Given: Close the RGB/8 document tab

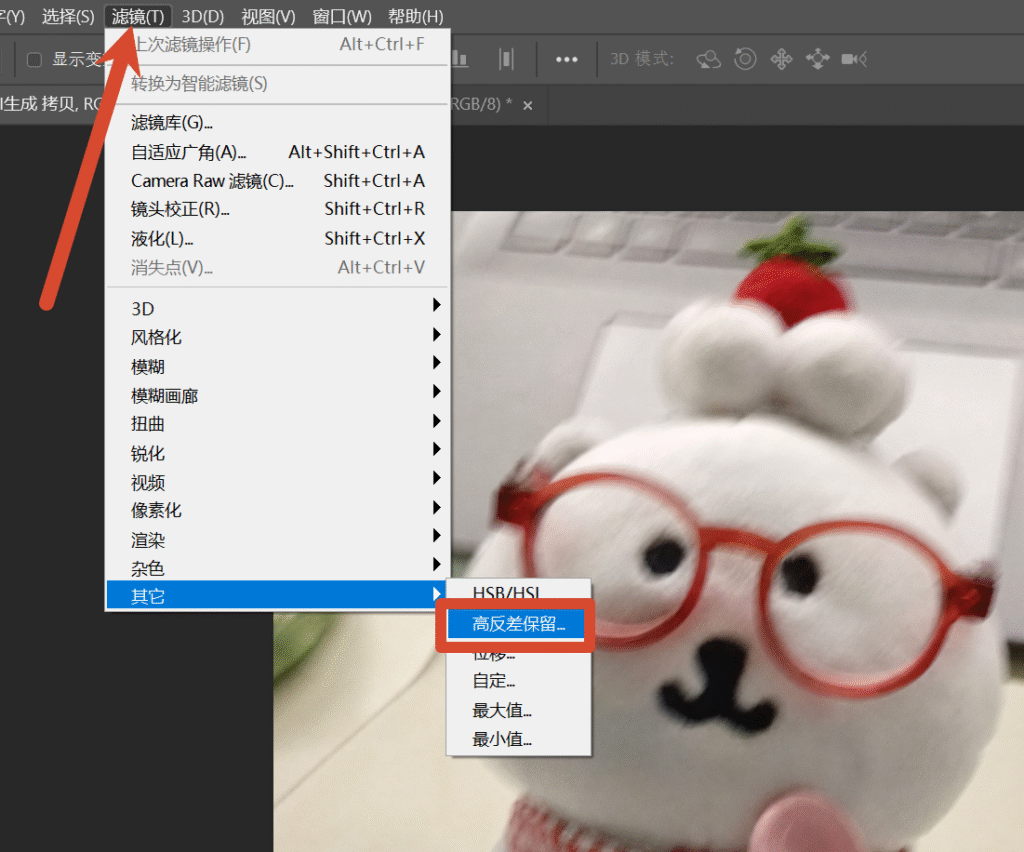Looking at the screenshot, I should [528, 106].
